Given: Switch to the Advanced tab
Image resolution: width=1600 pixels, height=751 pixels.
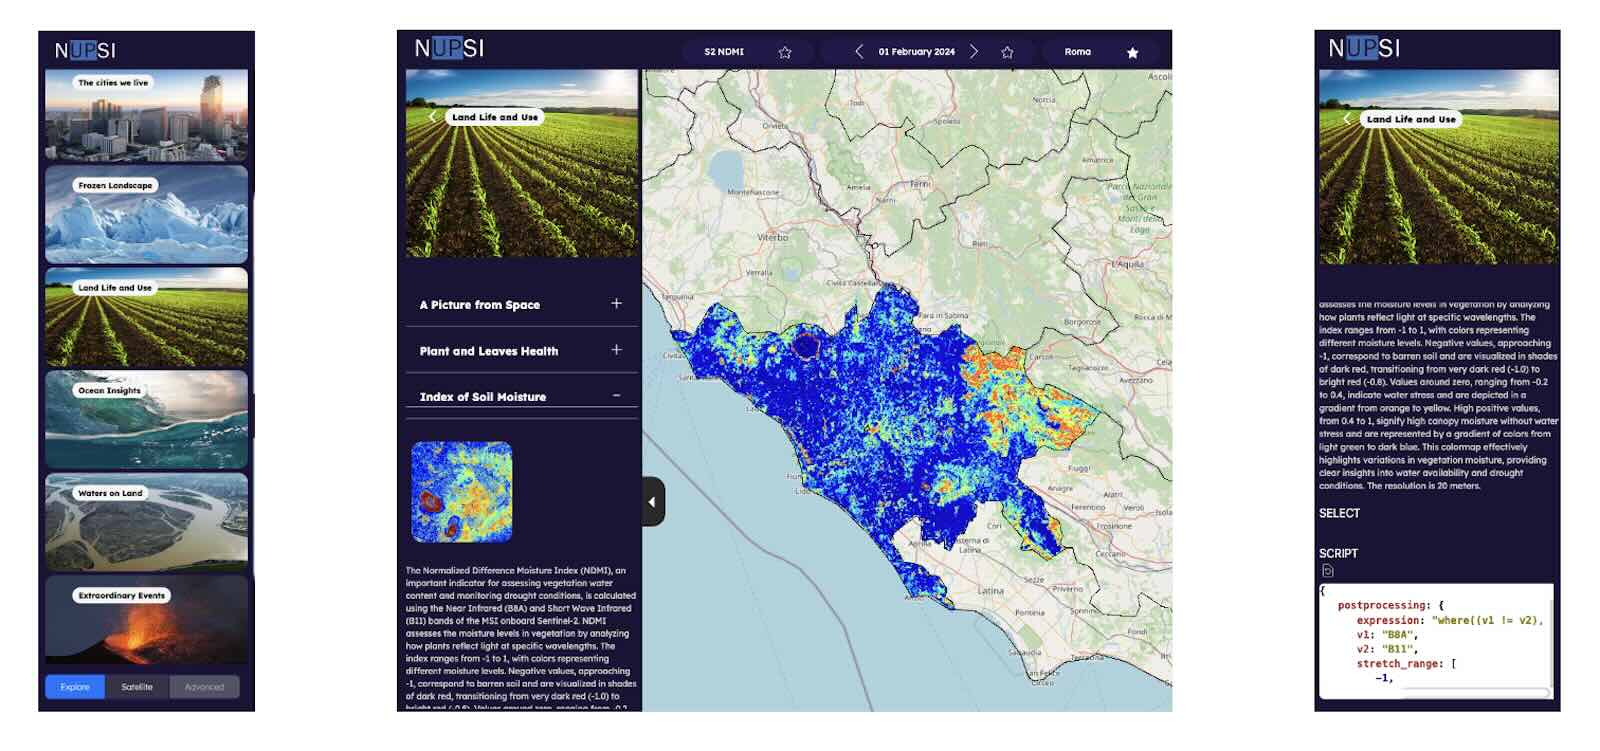Looking at the screenshot, I should (x=204, y=687).
